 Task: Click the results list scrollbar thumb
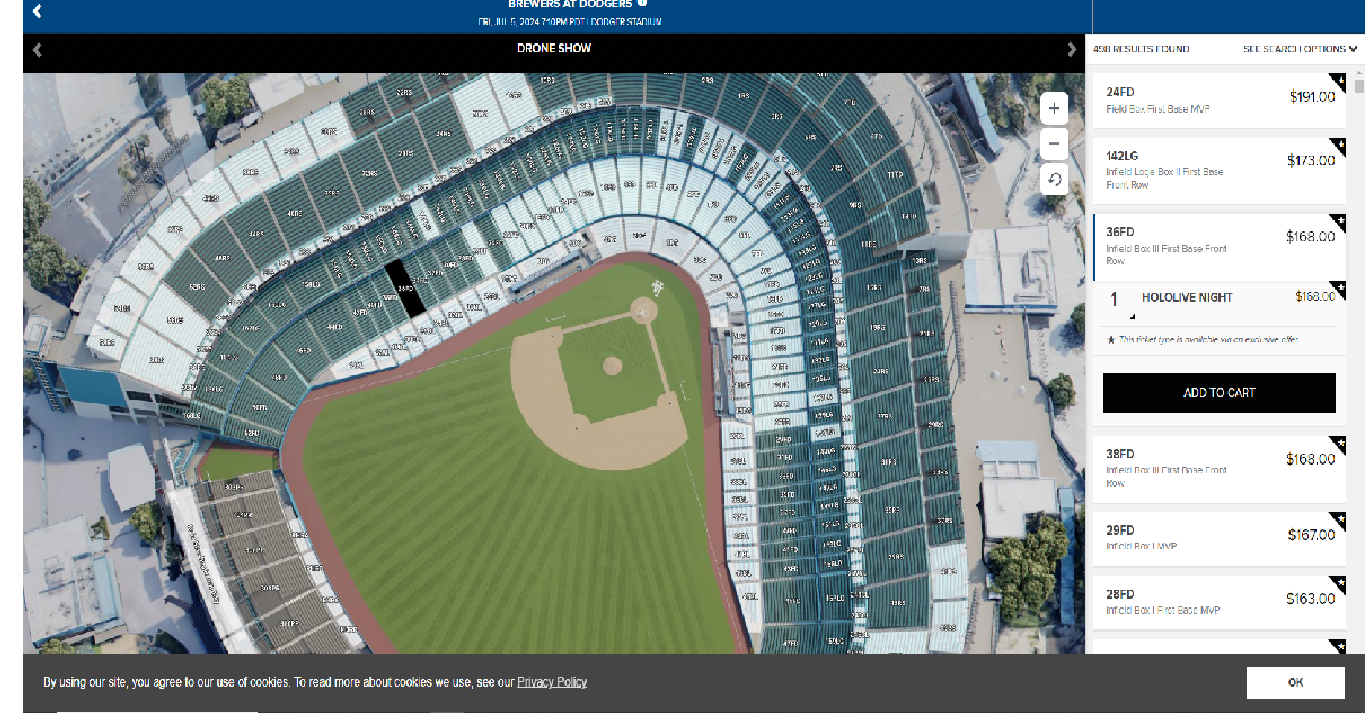(x=1359, y=85)
